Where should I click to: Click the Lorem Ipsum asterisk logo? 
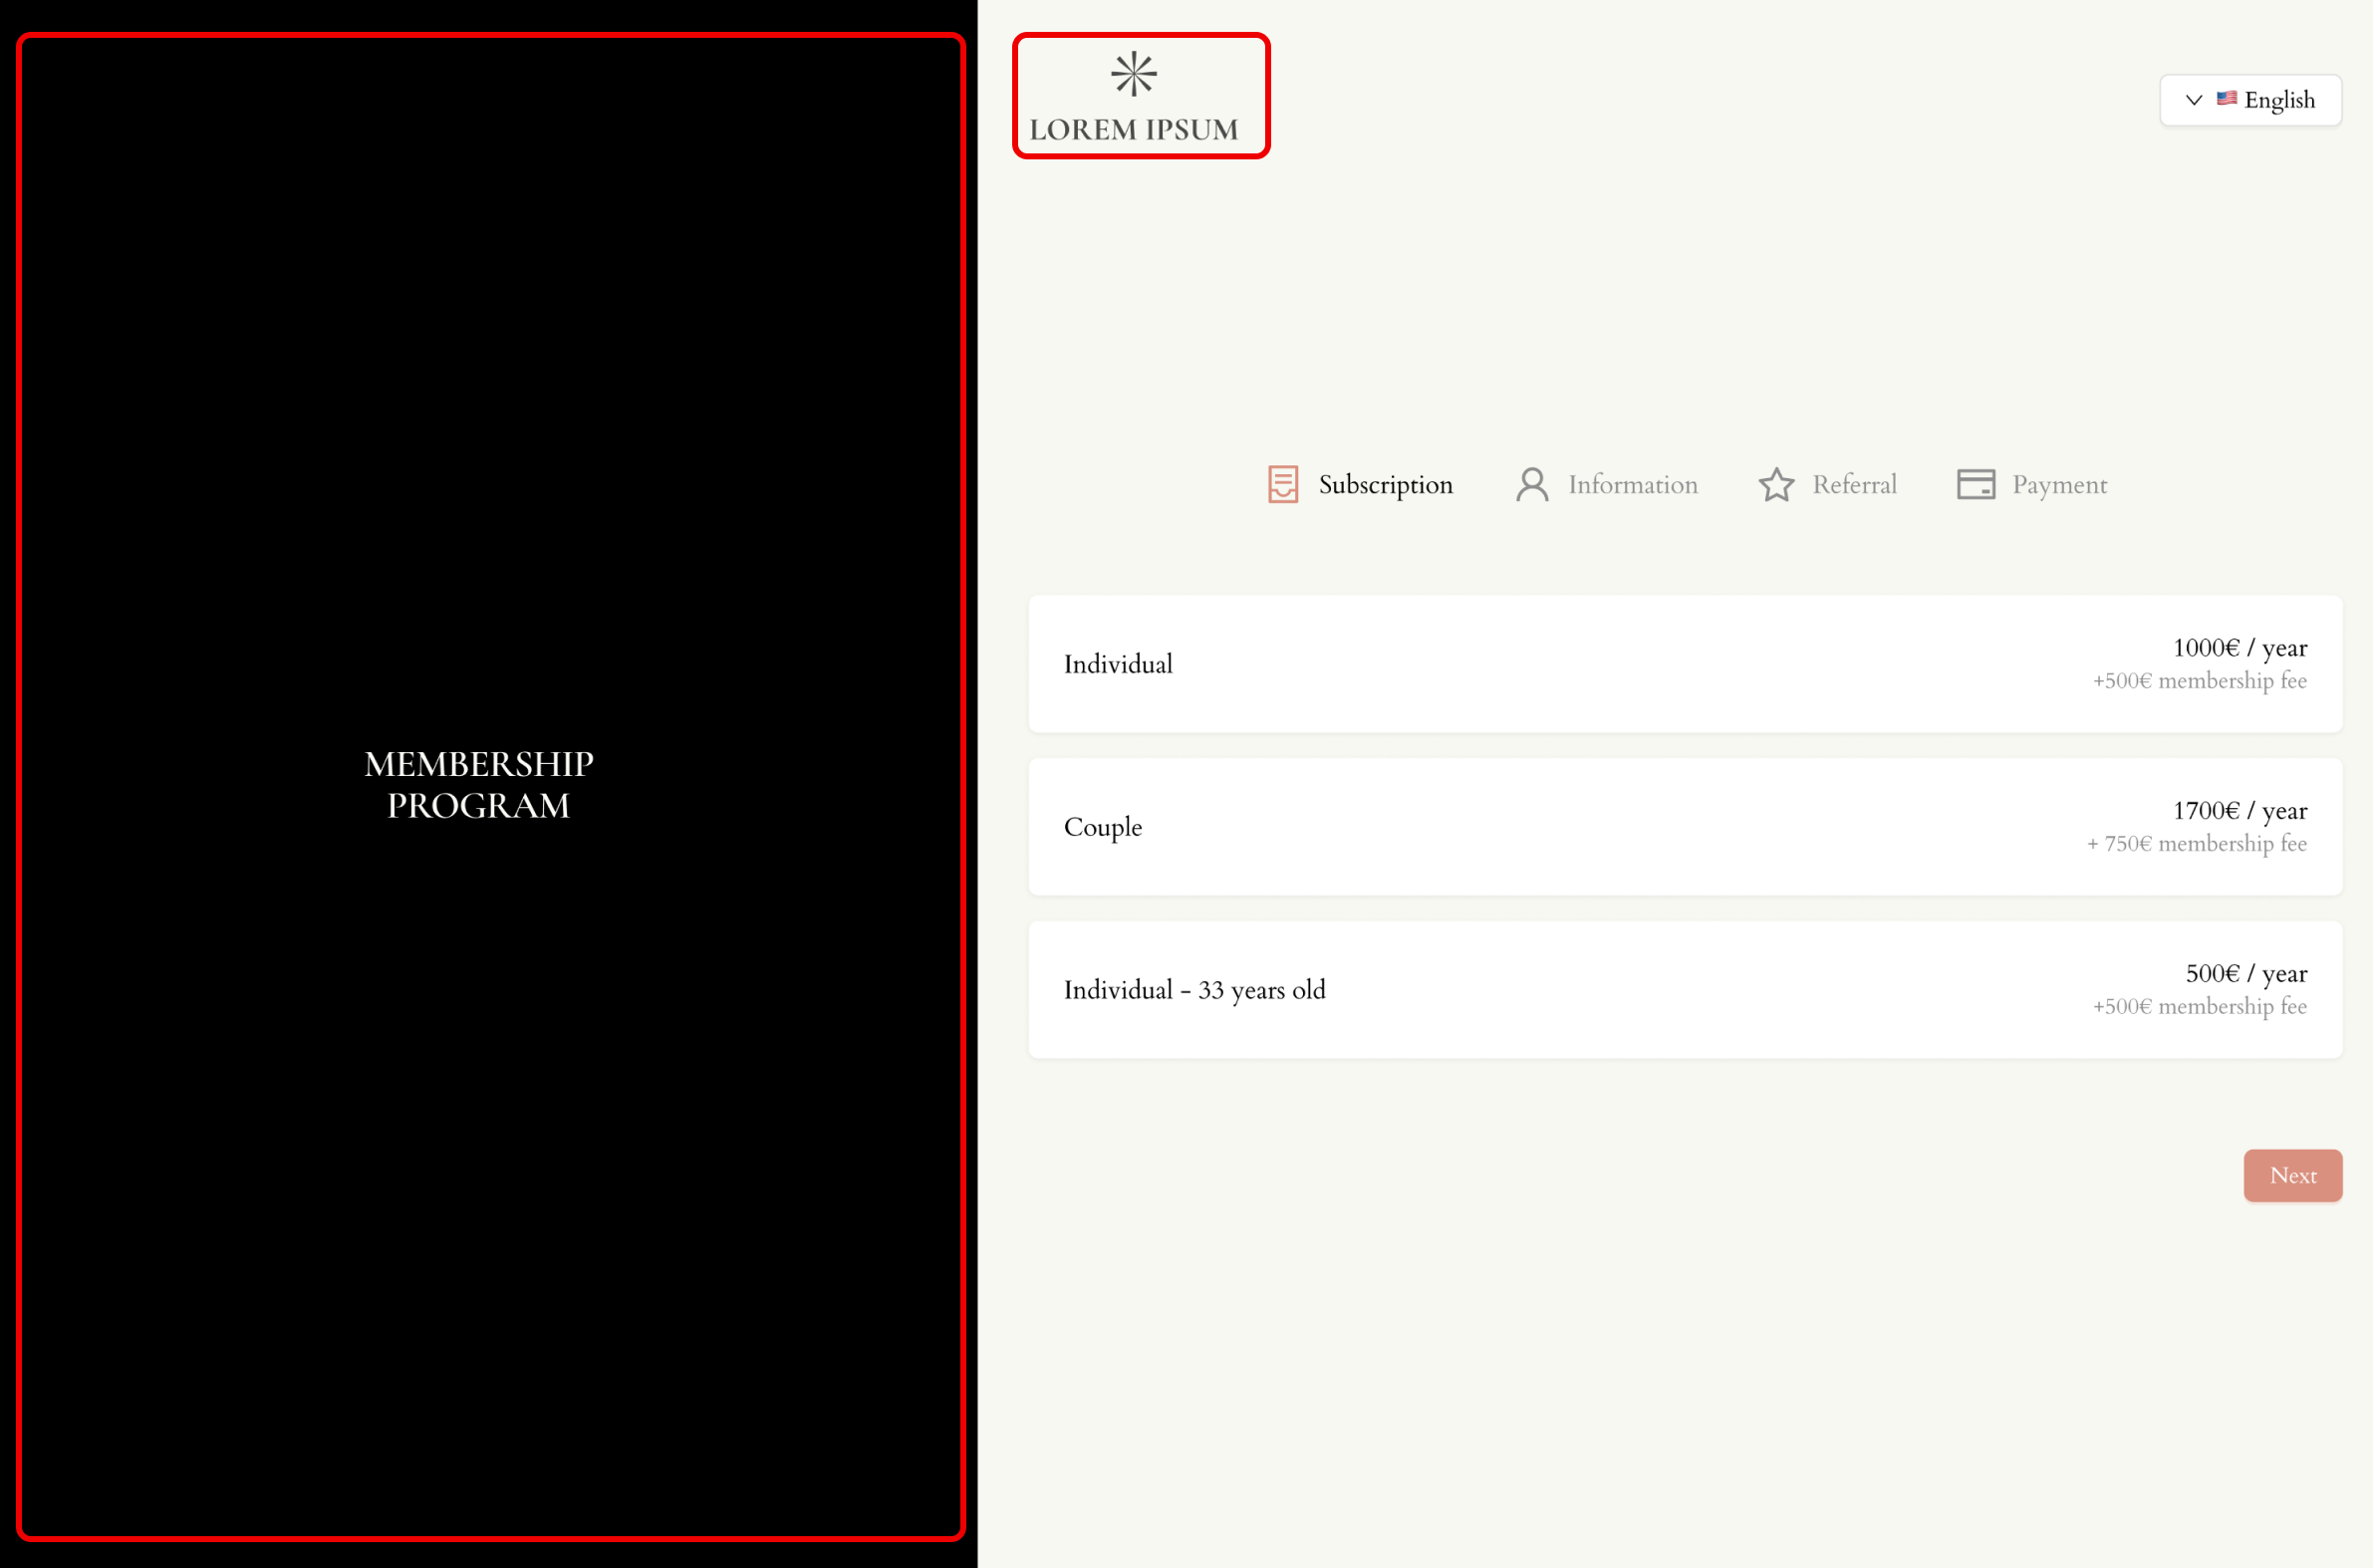[x=1133, y=74]
